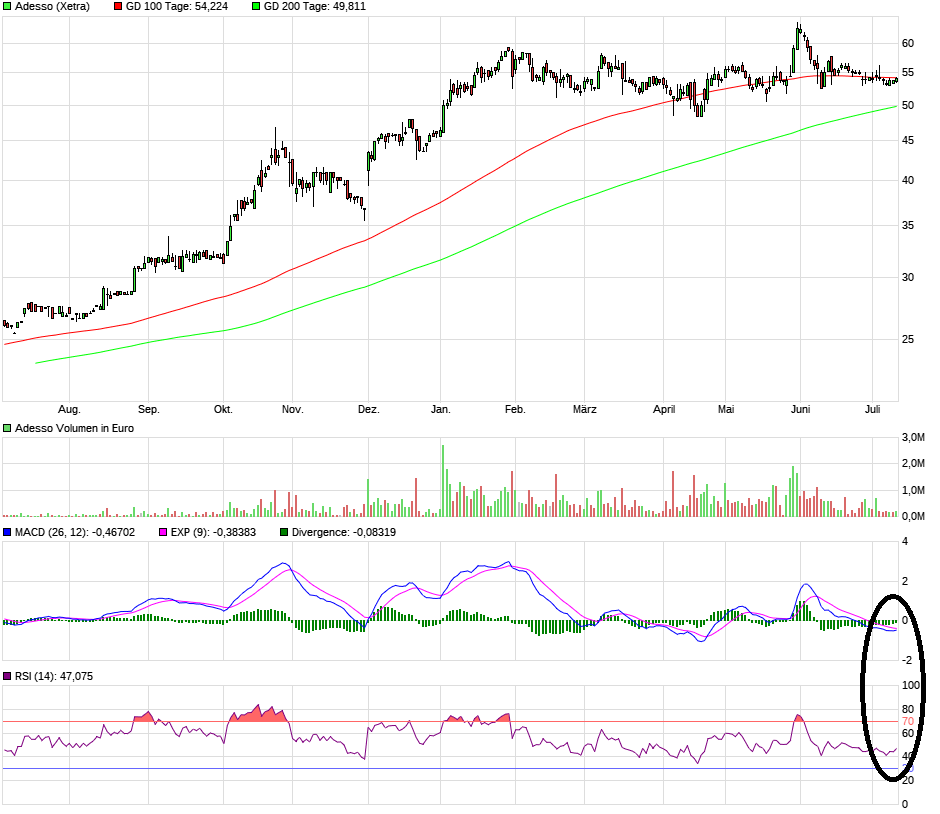Click the Aug. month marker on time axis
Viewport: 940px width, 814px height.
69,409
